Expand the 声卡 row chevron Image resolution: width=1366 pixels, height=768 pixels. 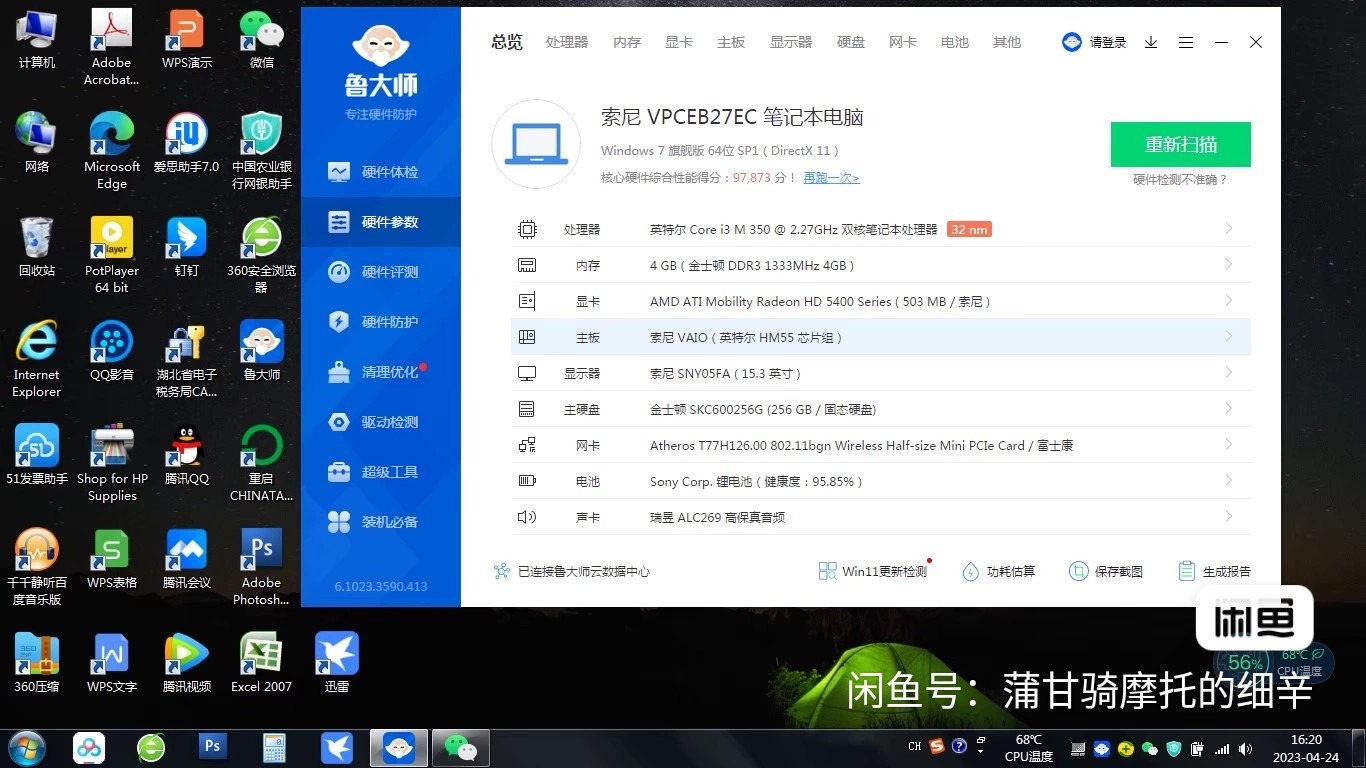[1228, 517]
